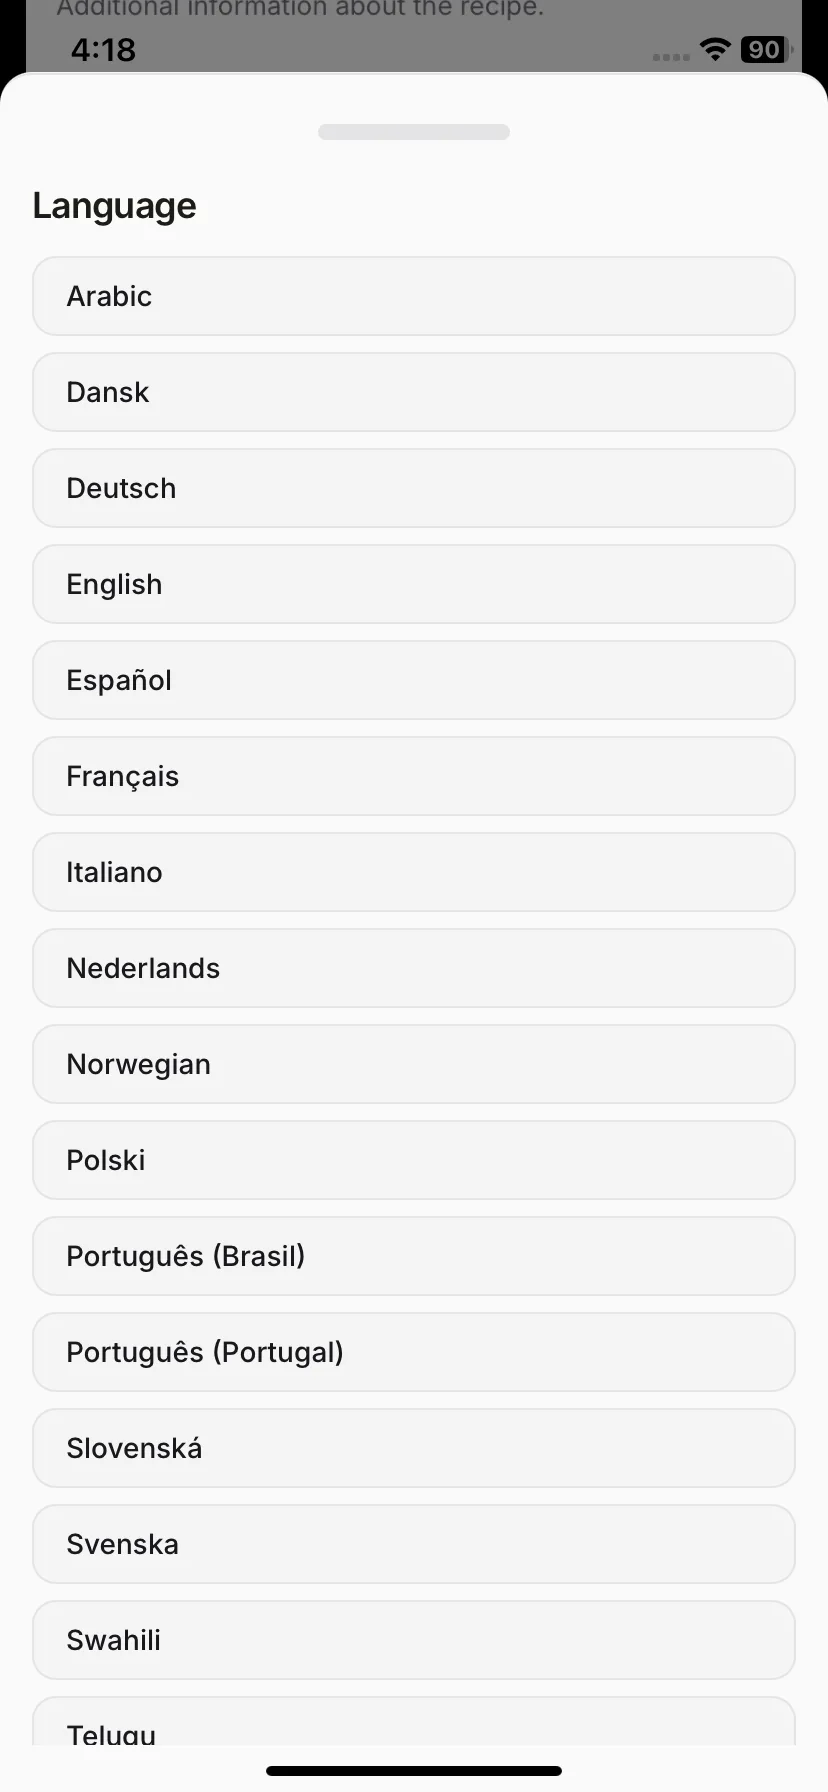The width and height of the screenshot is (828, 1792).
Task: Select Svenska from the options
Action: pos(414,1544)
